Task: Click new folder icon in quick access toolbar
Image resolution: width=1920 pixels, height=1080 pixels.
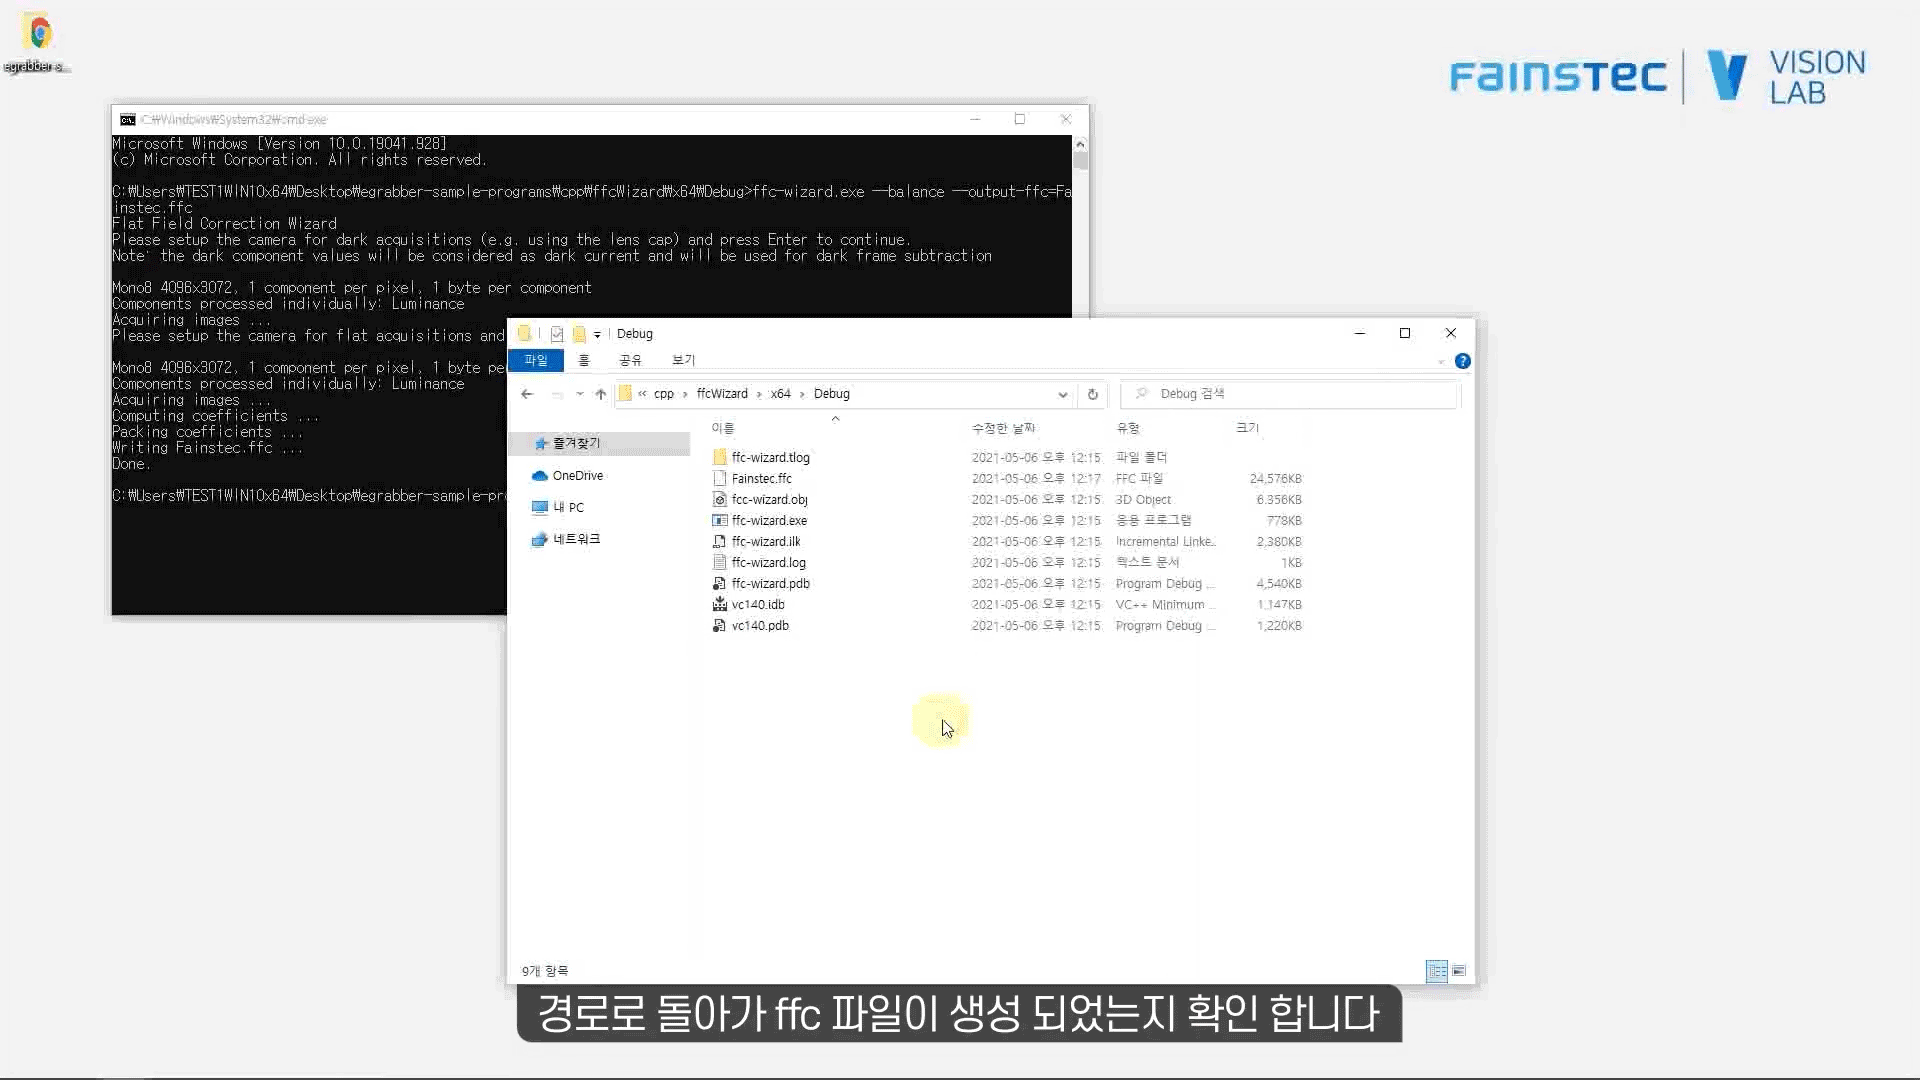Action: pyautogui.click(x=579, y=334)
